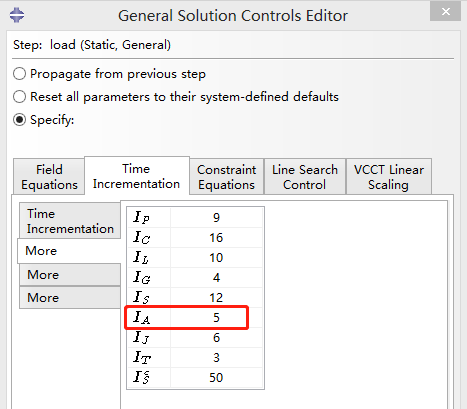Select the Specify radio button
The height and width of the screenshot is (409, 467).
point(19,120)
